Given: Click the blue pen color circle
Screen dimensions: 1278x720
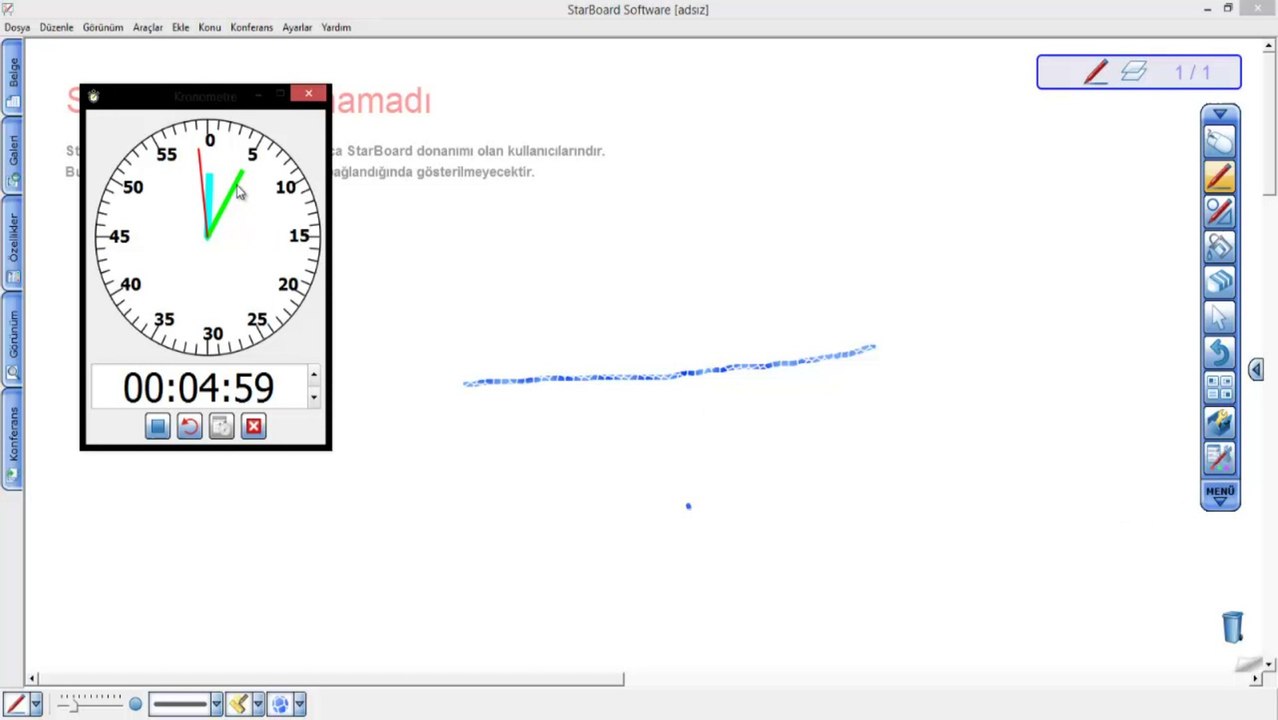Looking at the screenshot, I should tap(135, 705).
